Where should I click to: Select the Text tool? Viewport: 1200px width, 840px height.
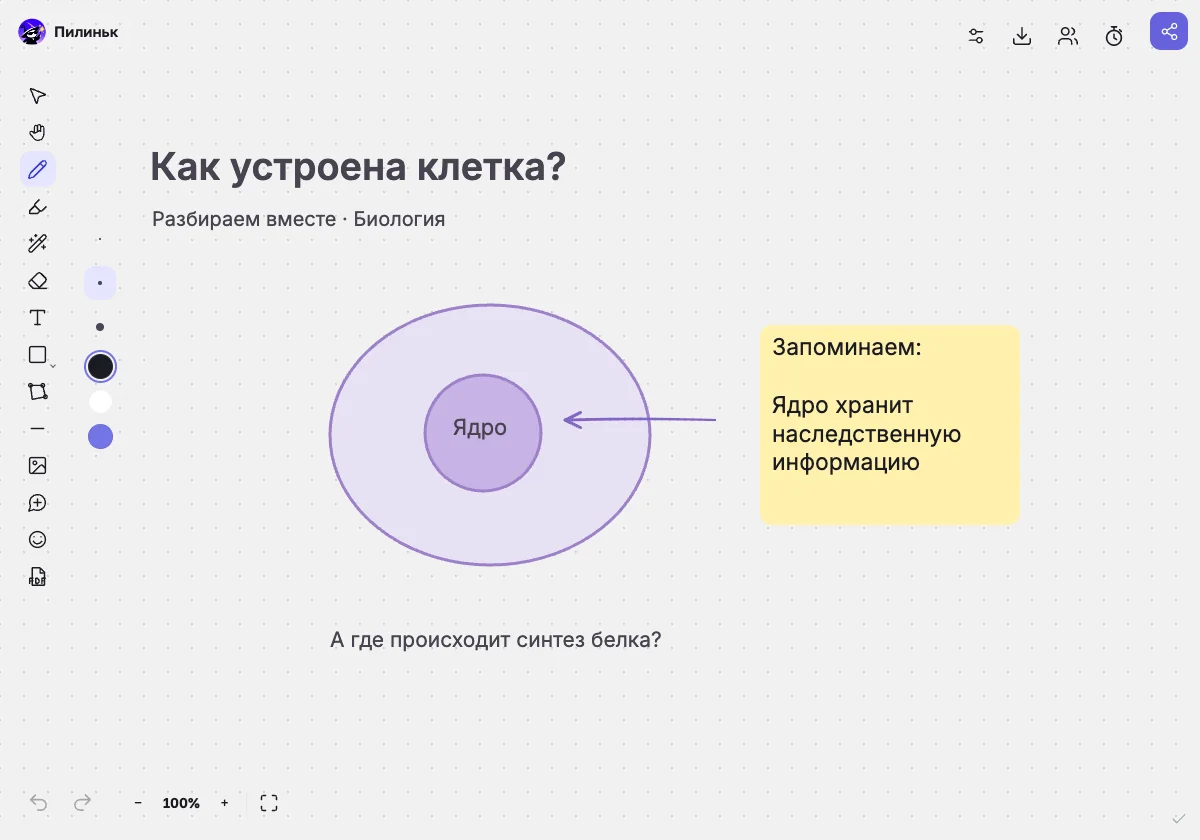[37, 318]
